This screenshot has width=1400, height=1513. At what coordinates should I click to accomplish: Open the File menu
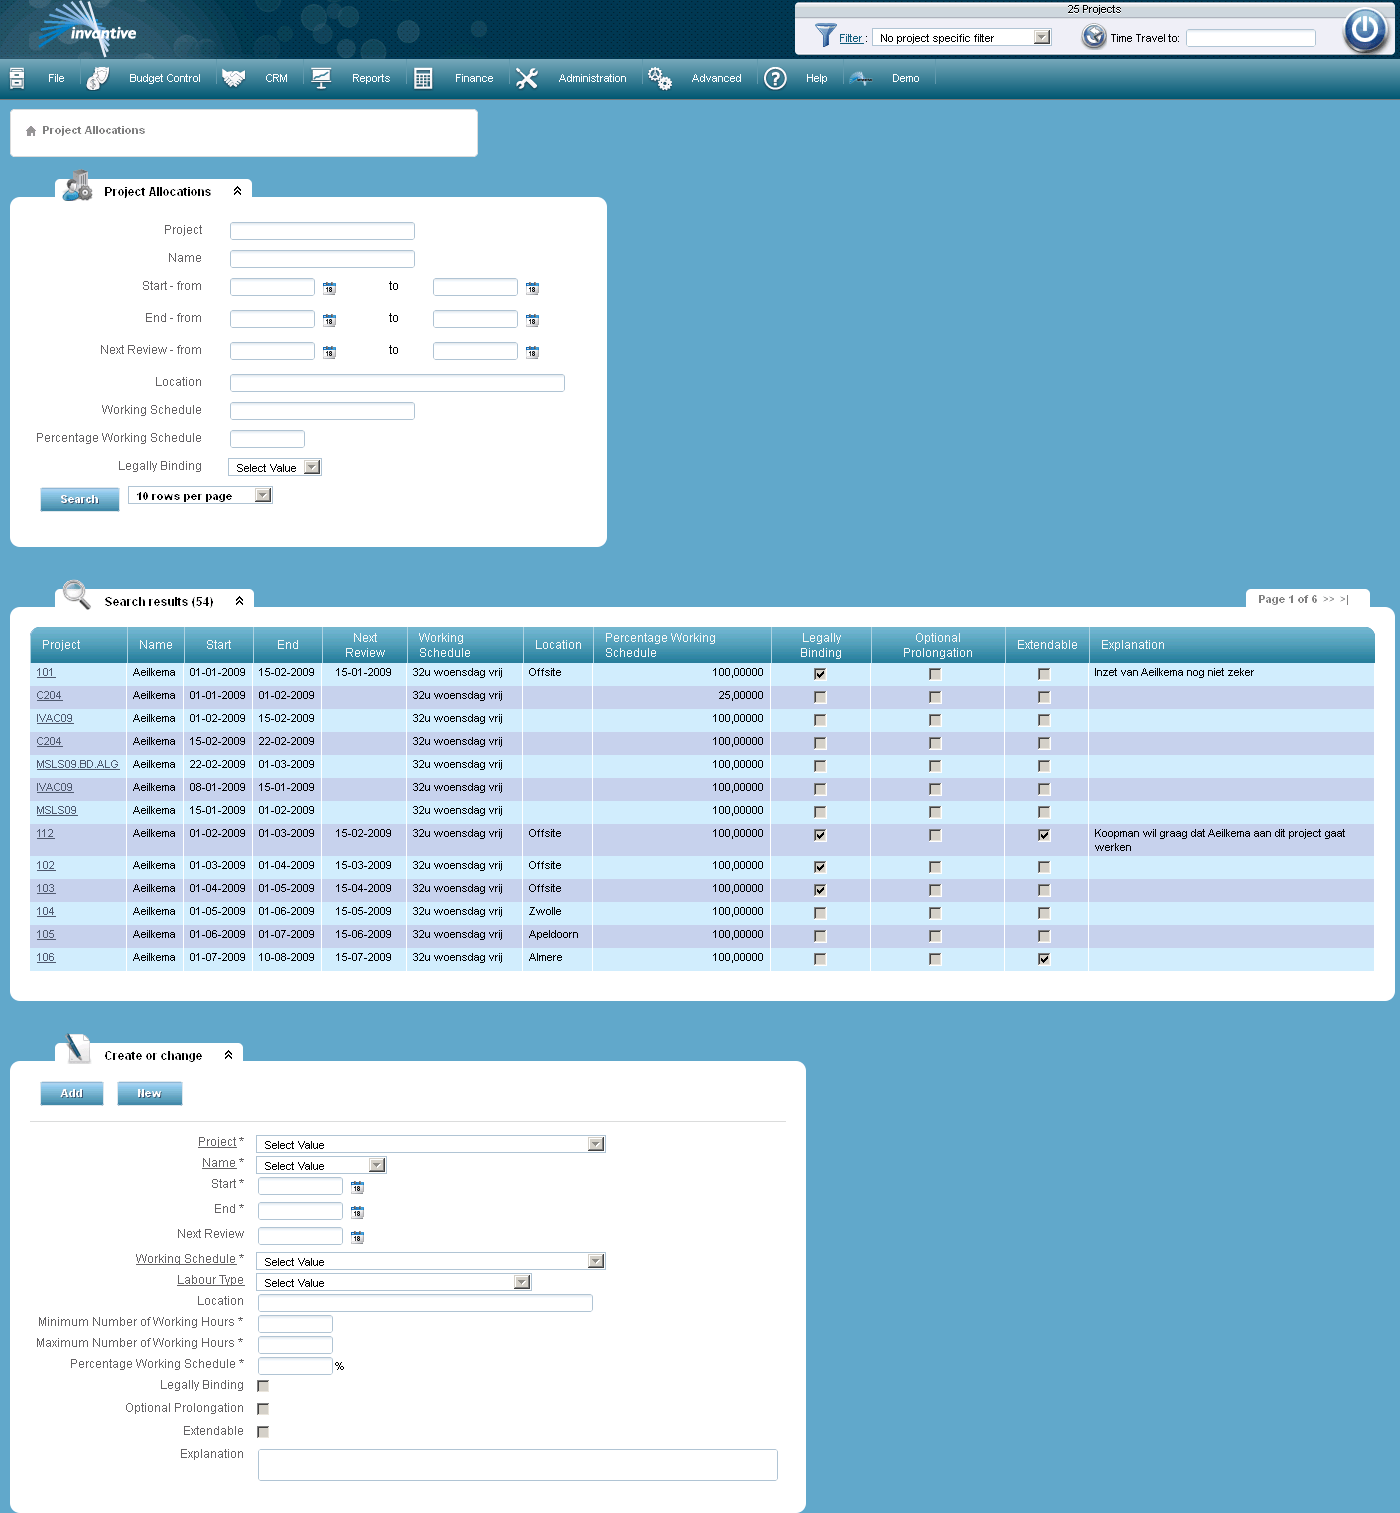[x=56, y=78]
